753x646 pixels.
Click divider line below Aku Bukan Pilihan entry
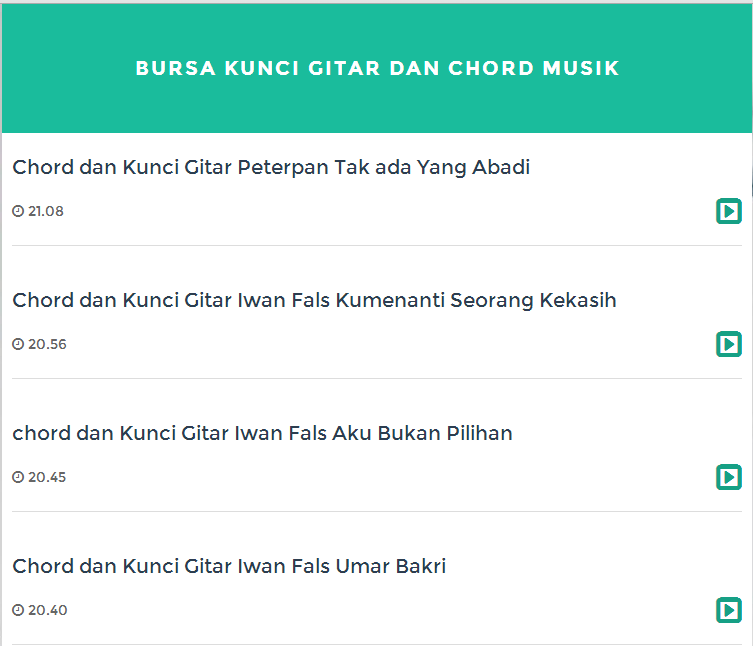377,511
